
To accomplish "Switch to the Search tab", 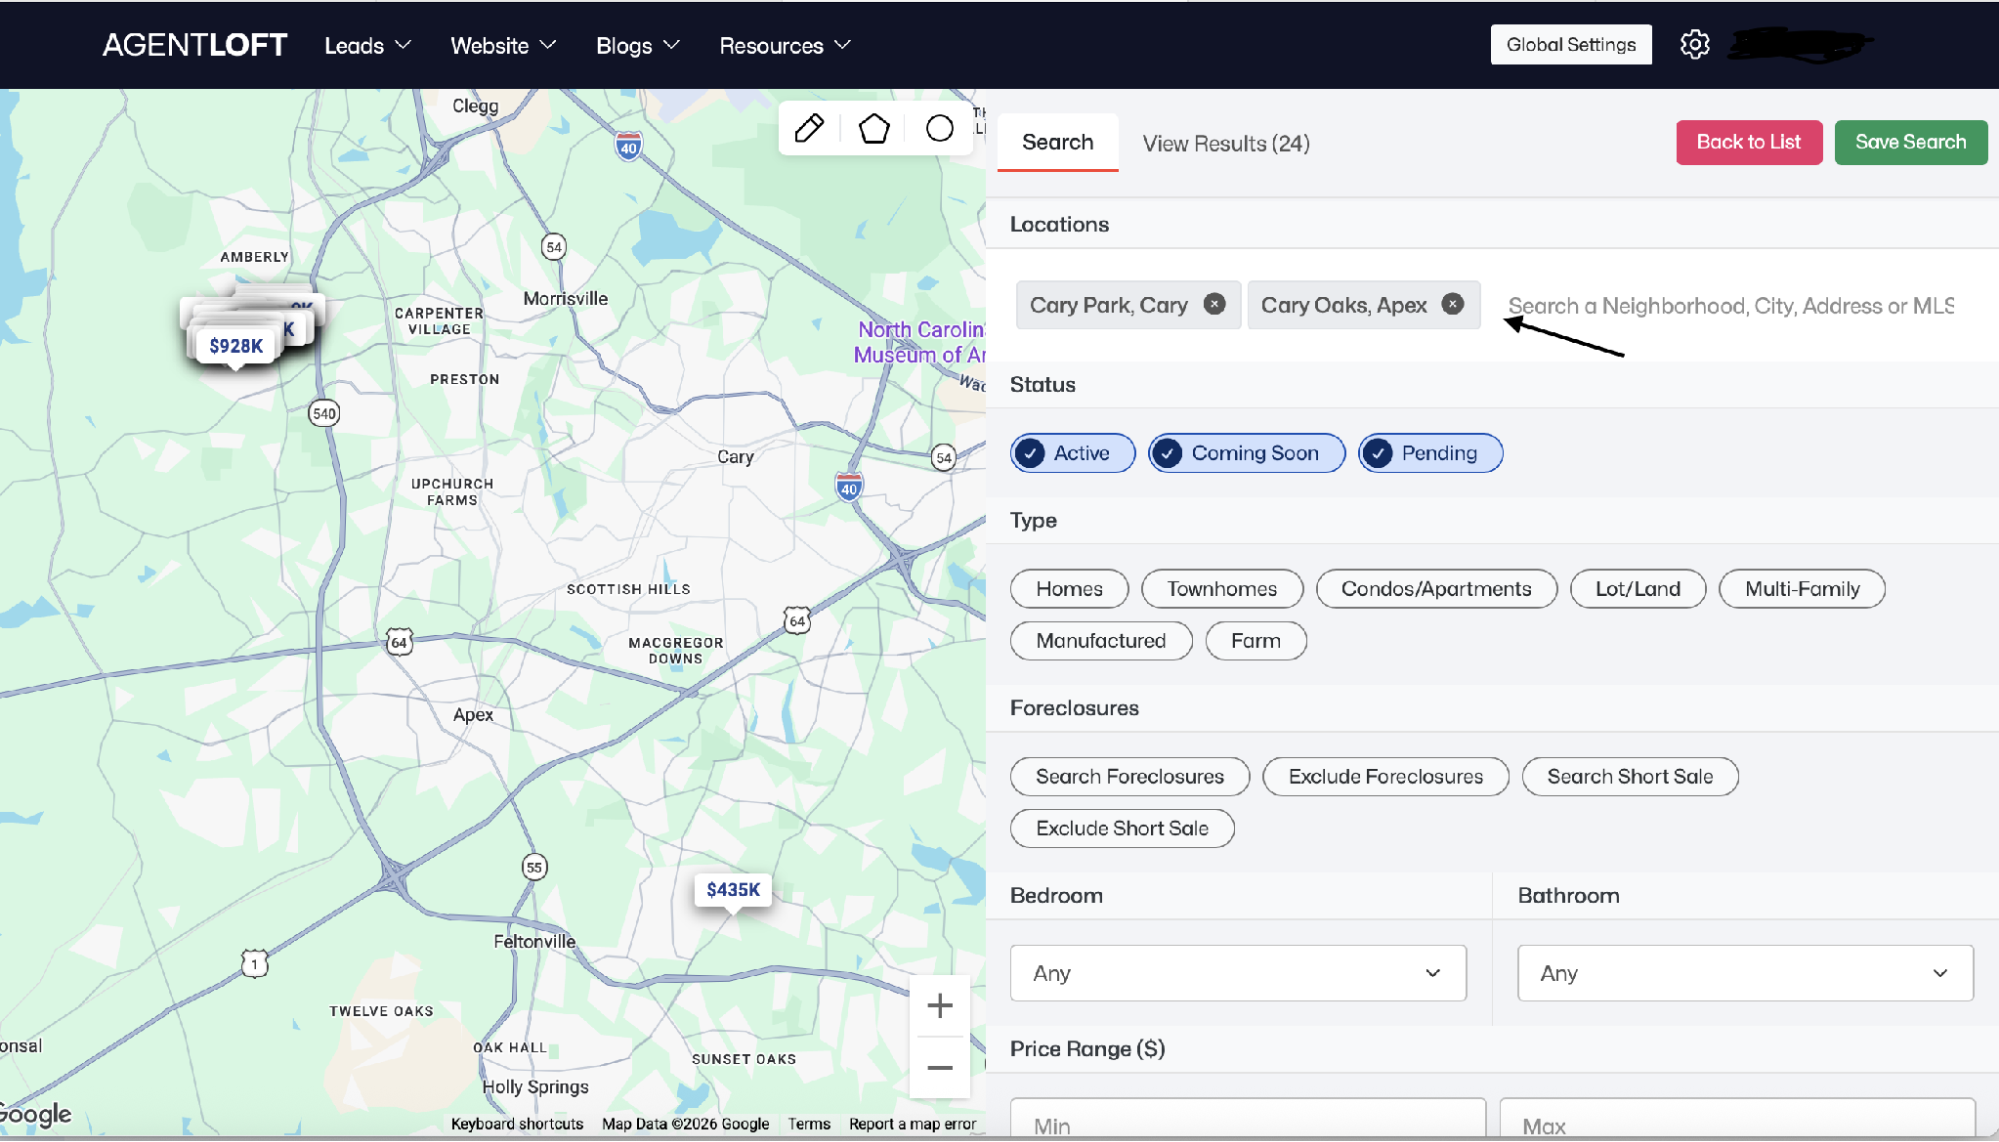I will tap(1057, 142).
